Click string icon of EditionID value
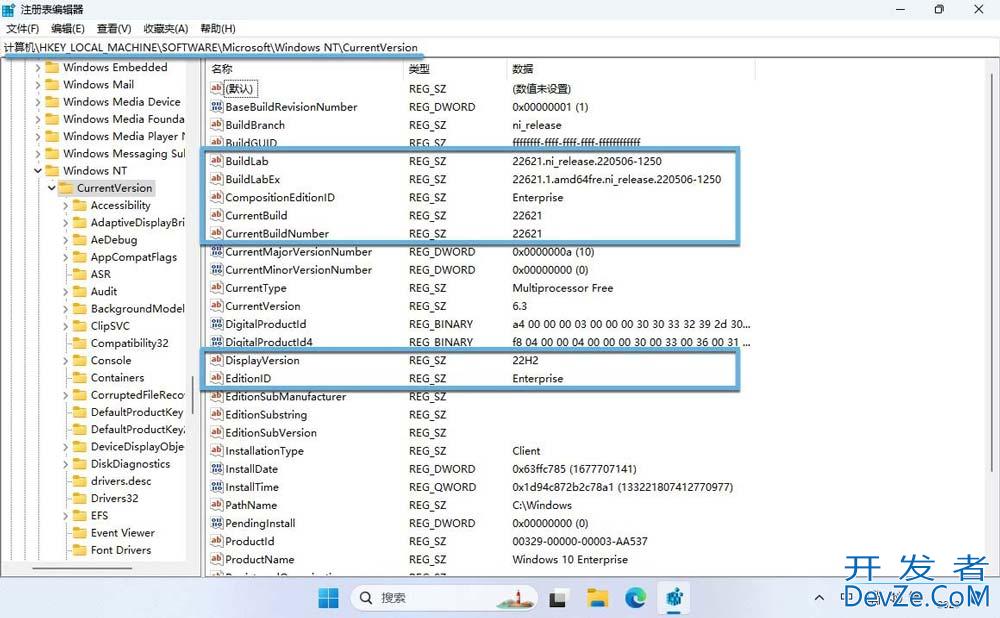The image size is (1000, 618). tap(217, 378)
